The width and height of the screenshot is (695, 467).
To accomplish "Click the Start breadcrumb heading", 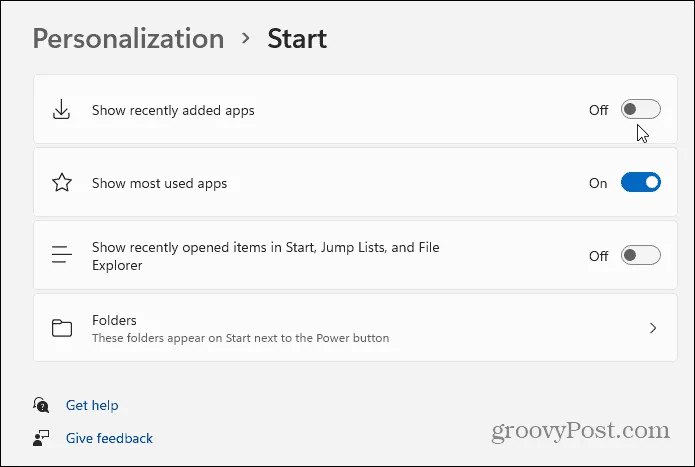I will point(297,39).
